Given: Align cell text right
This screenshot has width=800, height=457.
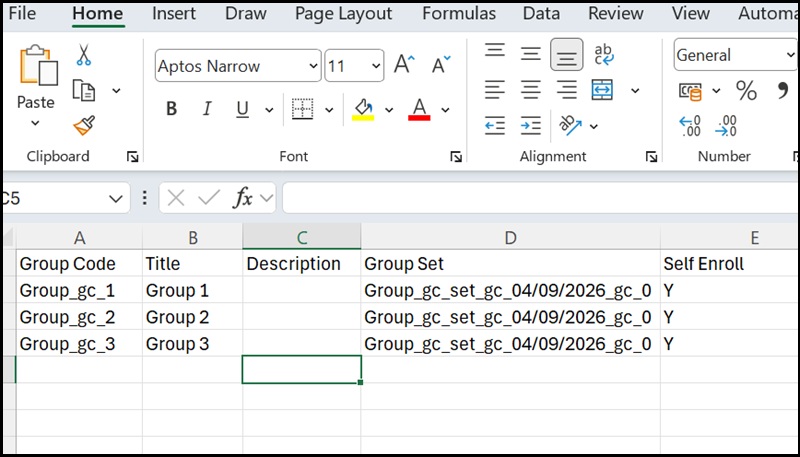Looking at the screenshot, I should [x=566, y=90].
